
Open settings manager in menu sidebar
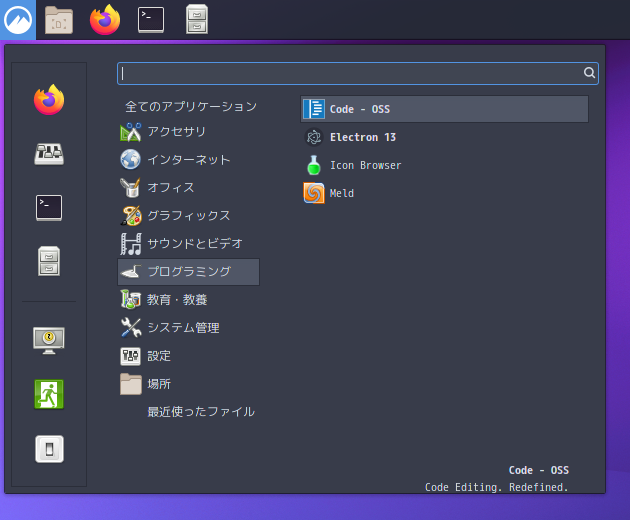[49, 154]
